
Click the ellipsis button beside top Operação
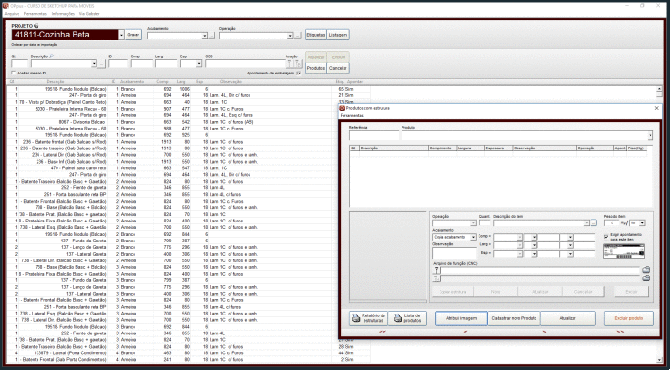(x=297, y=36)
